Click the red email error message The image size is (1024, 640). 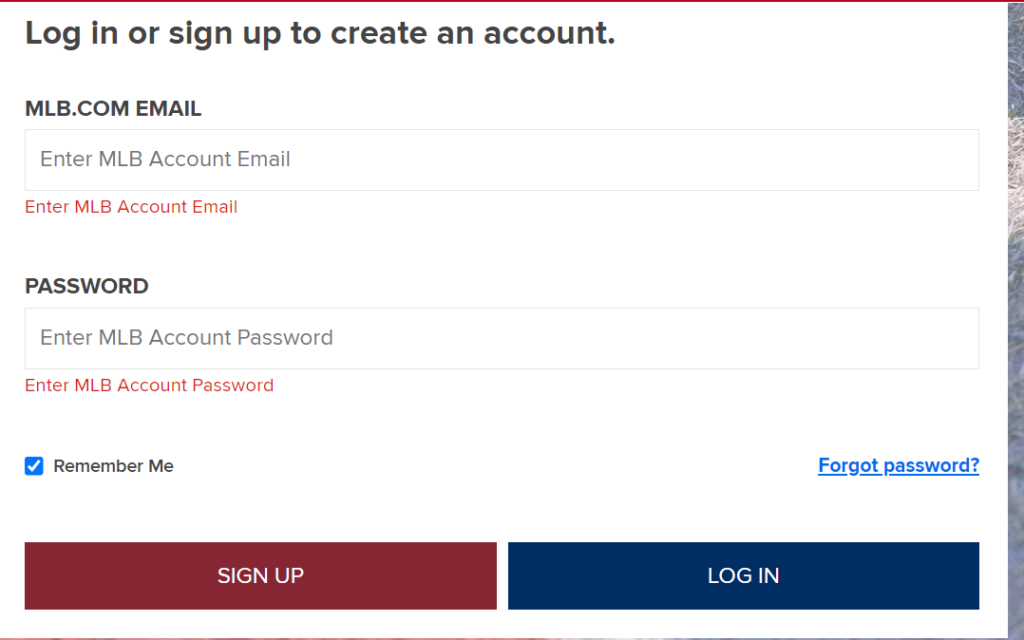pyautogui.click(x=131, y=207)
